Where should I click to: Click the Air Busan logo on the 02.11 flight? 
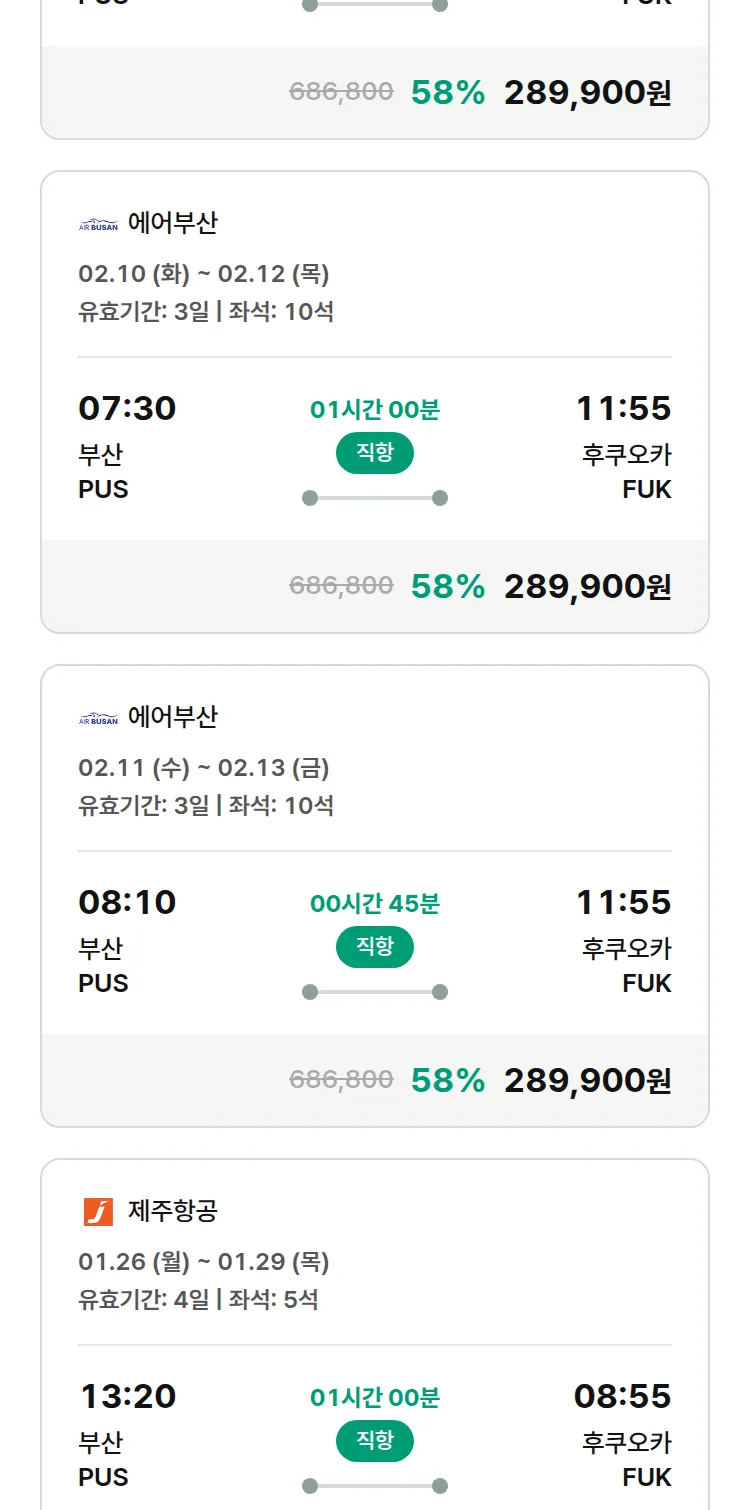click(x=98, y=718)
